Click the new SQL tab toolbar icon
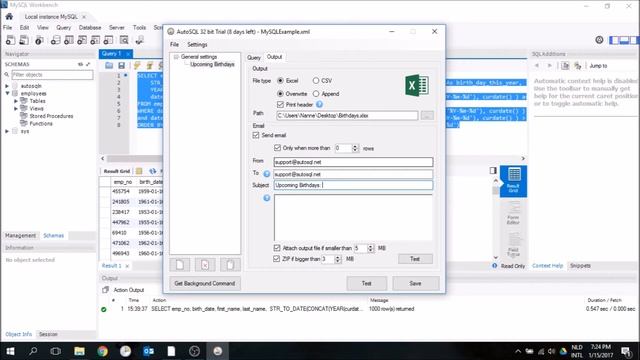The image size is (640, 360). pos(11,40)
